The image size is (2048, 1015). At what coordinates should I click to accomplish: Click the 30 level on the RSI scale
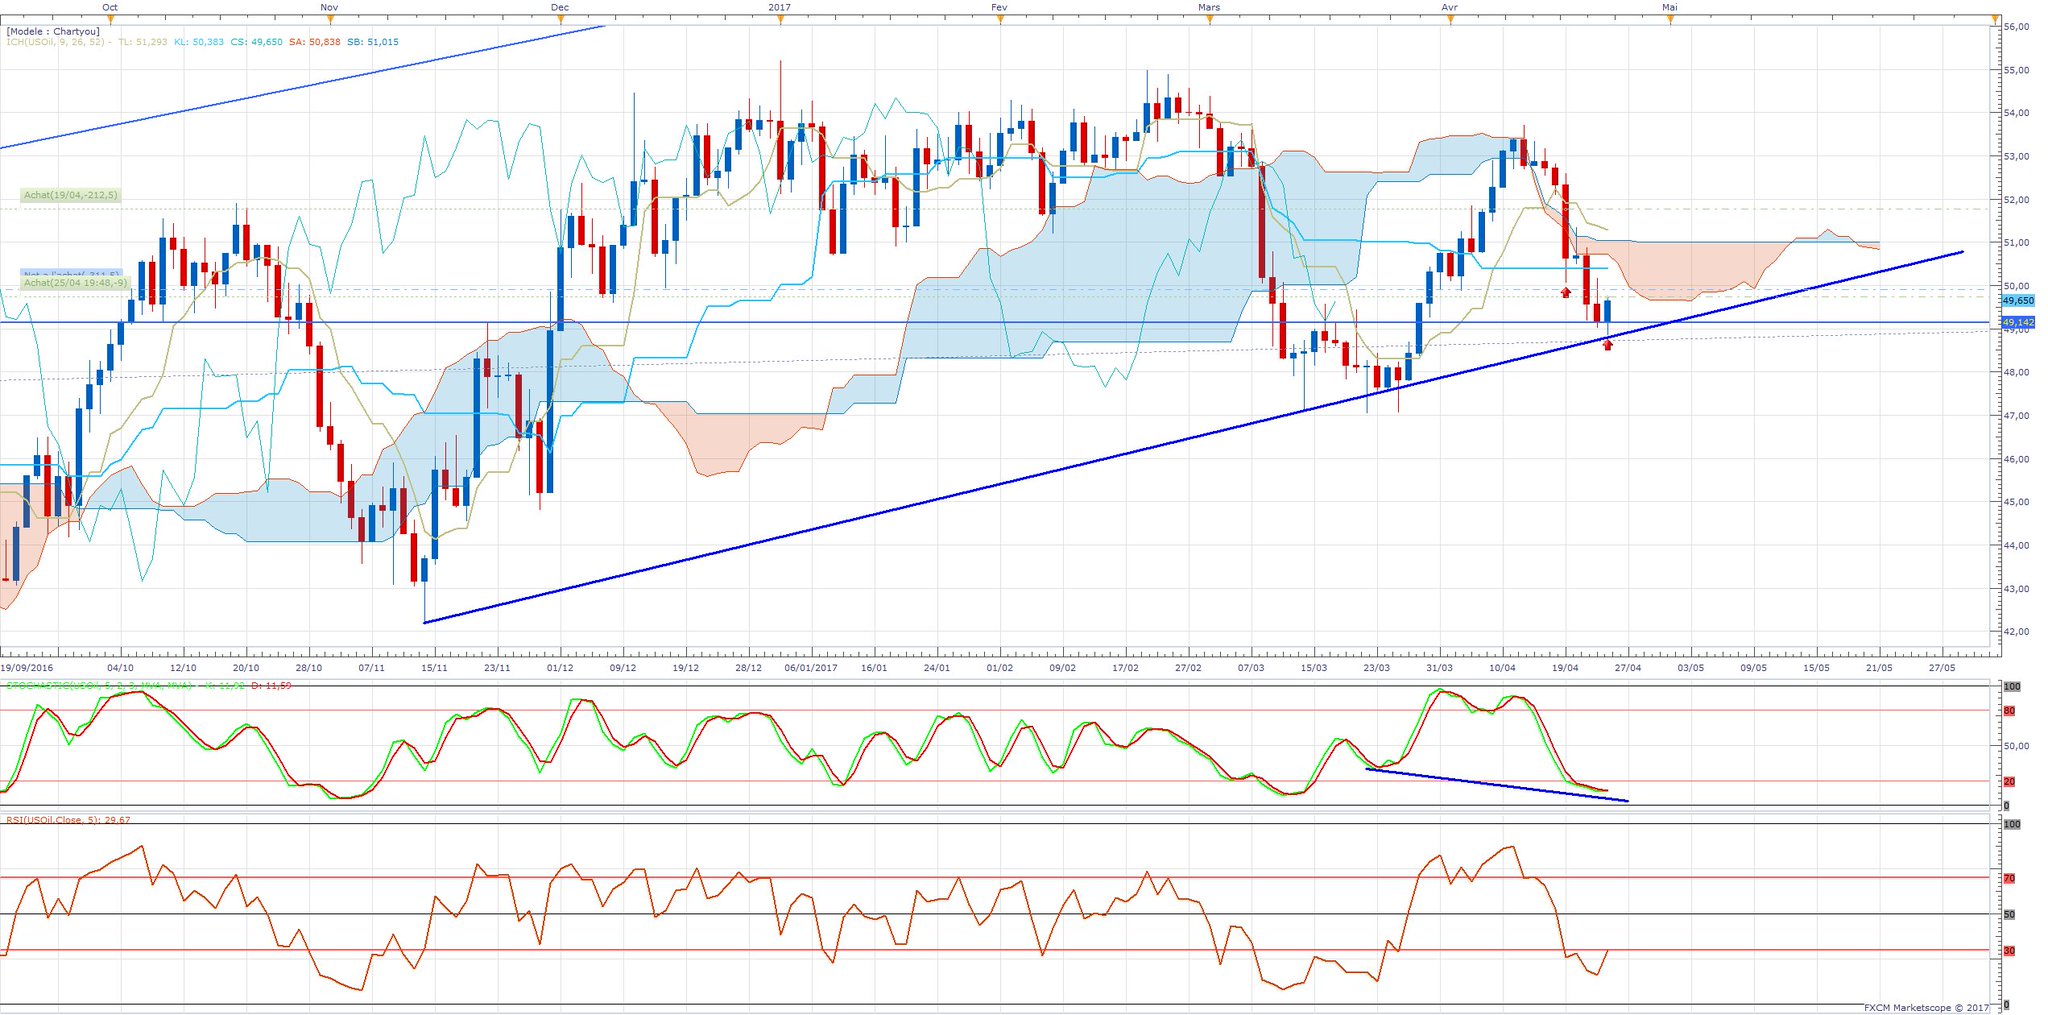2009,951
